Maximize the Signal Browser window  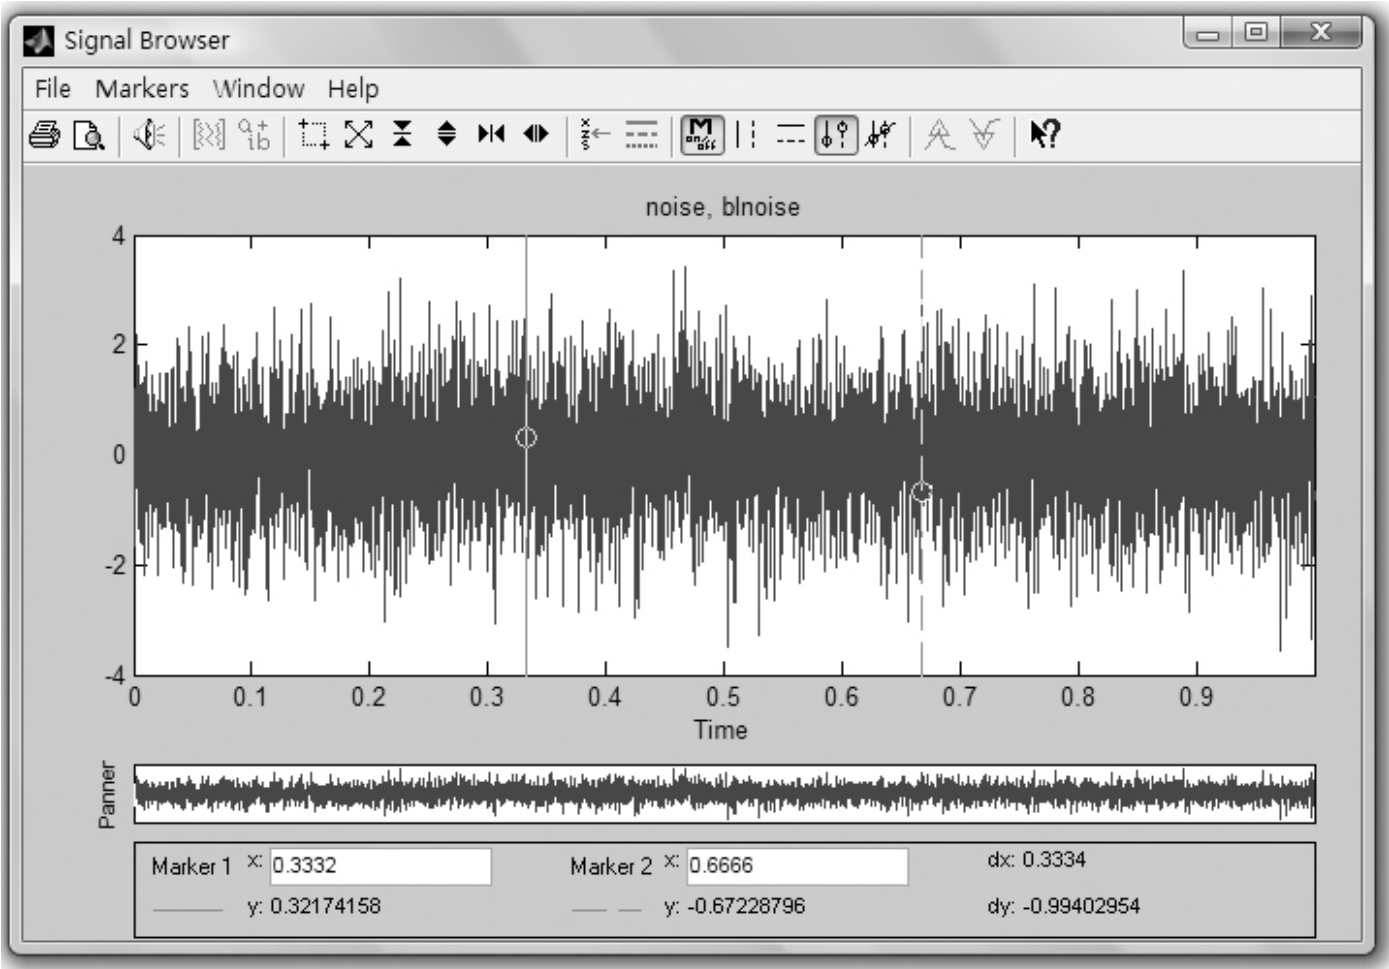(1256, 34)
